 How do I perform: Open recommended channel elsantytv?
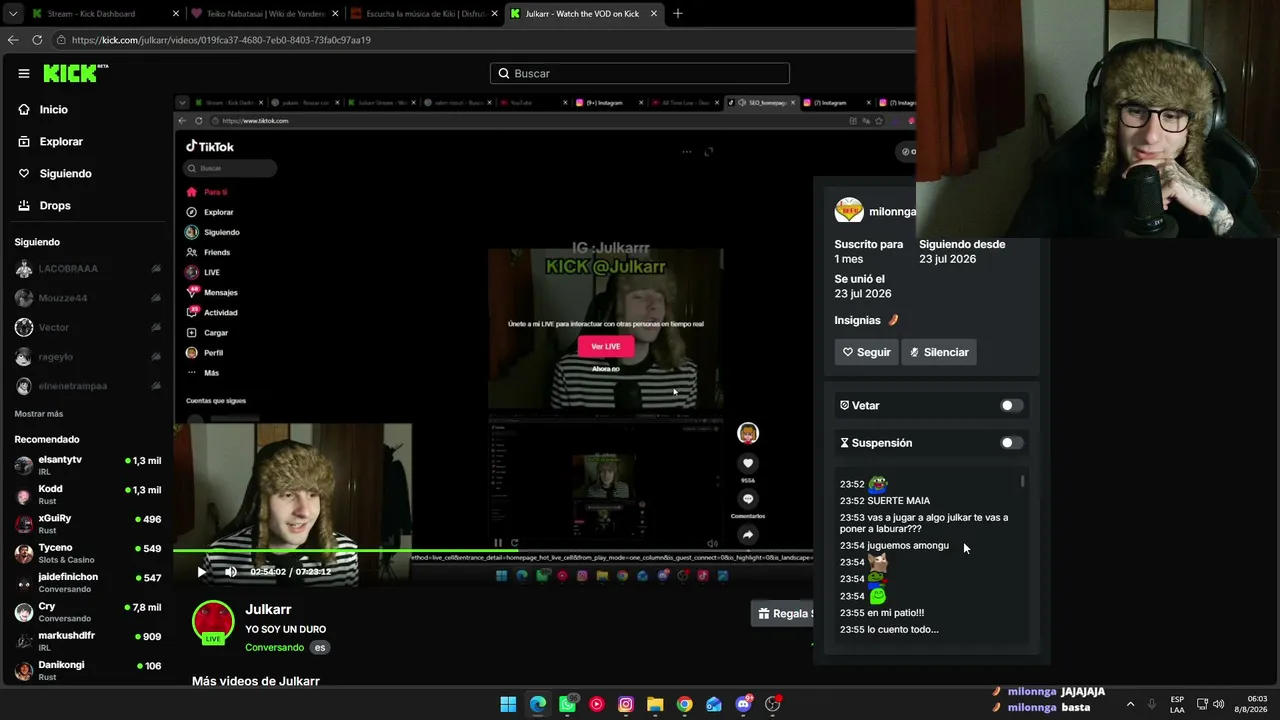pyautogui.click(x=88, y=465)
